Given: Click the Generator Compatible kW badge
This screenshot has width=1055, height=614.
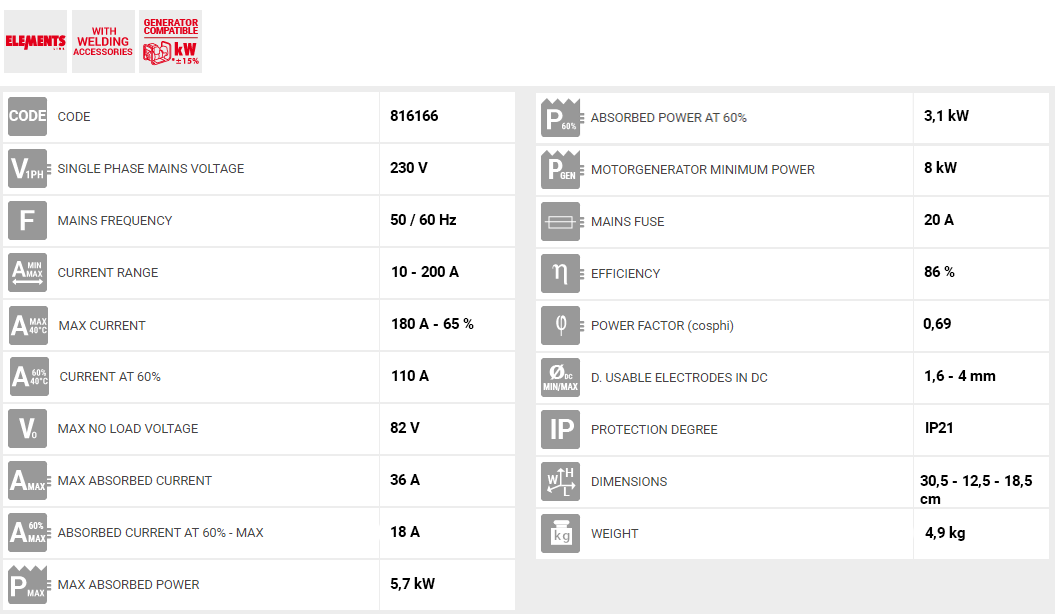Looking at the screenshot, I should pos(171,42).
